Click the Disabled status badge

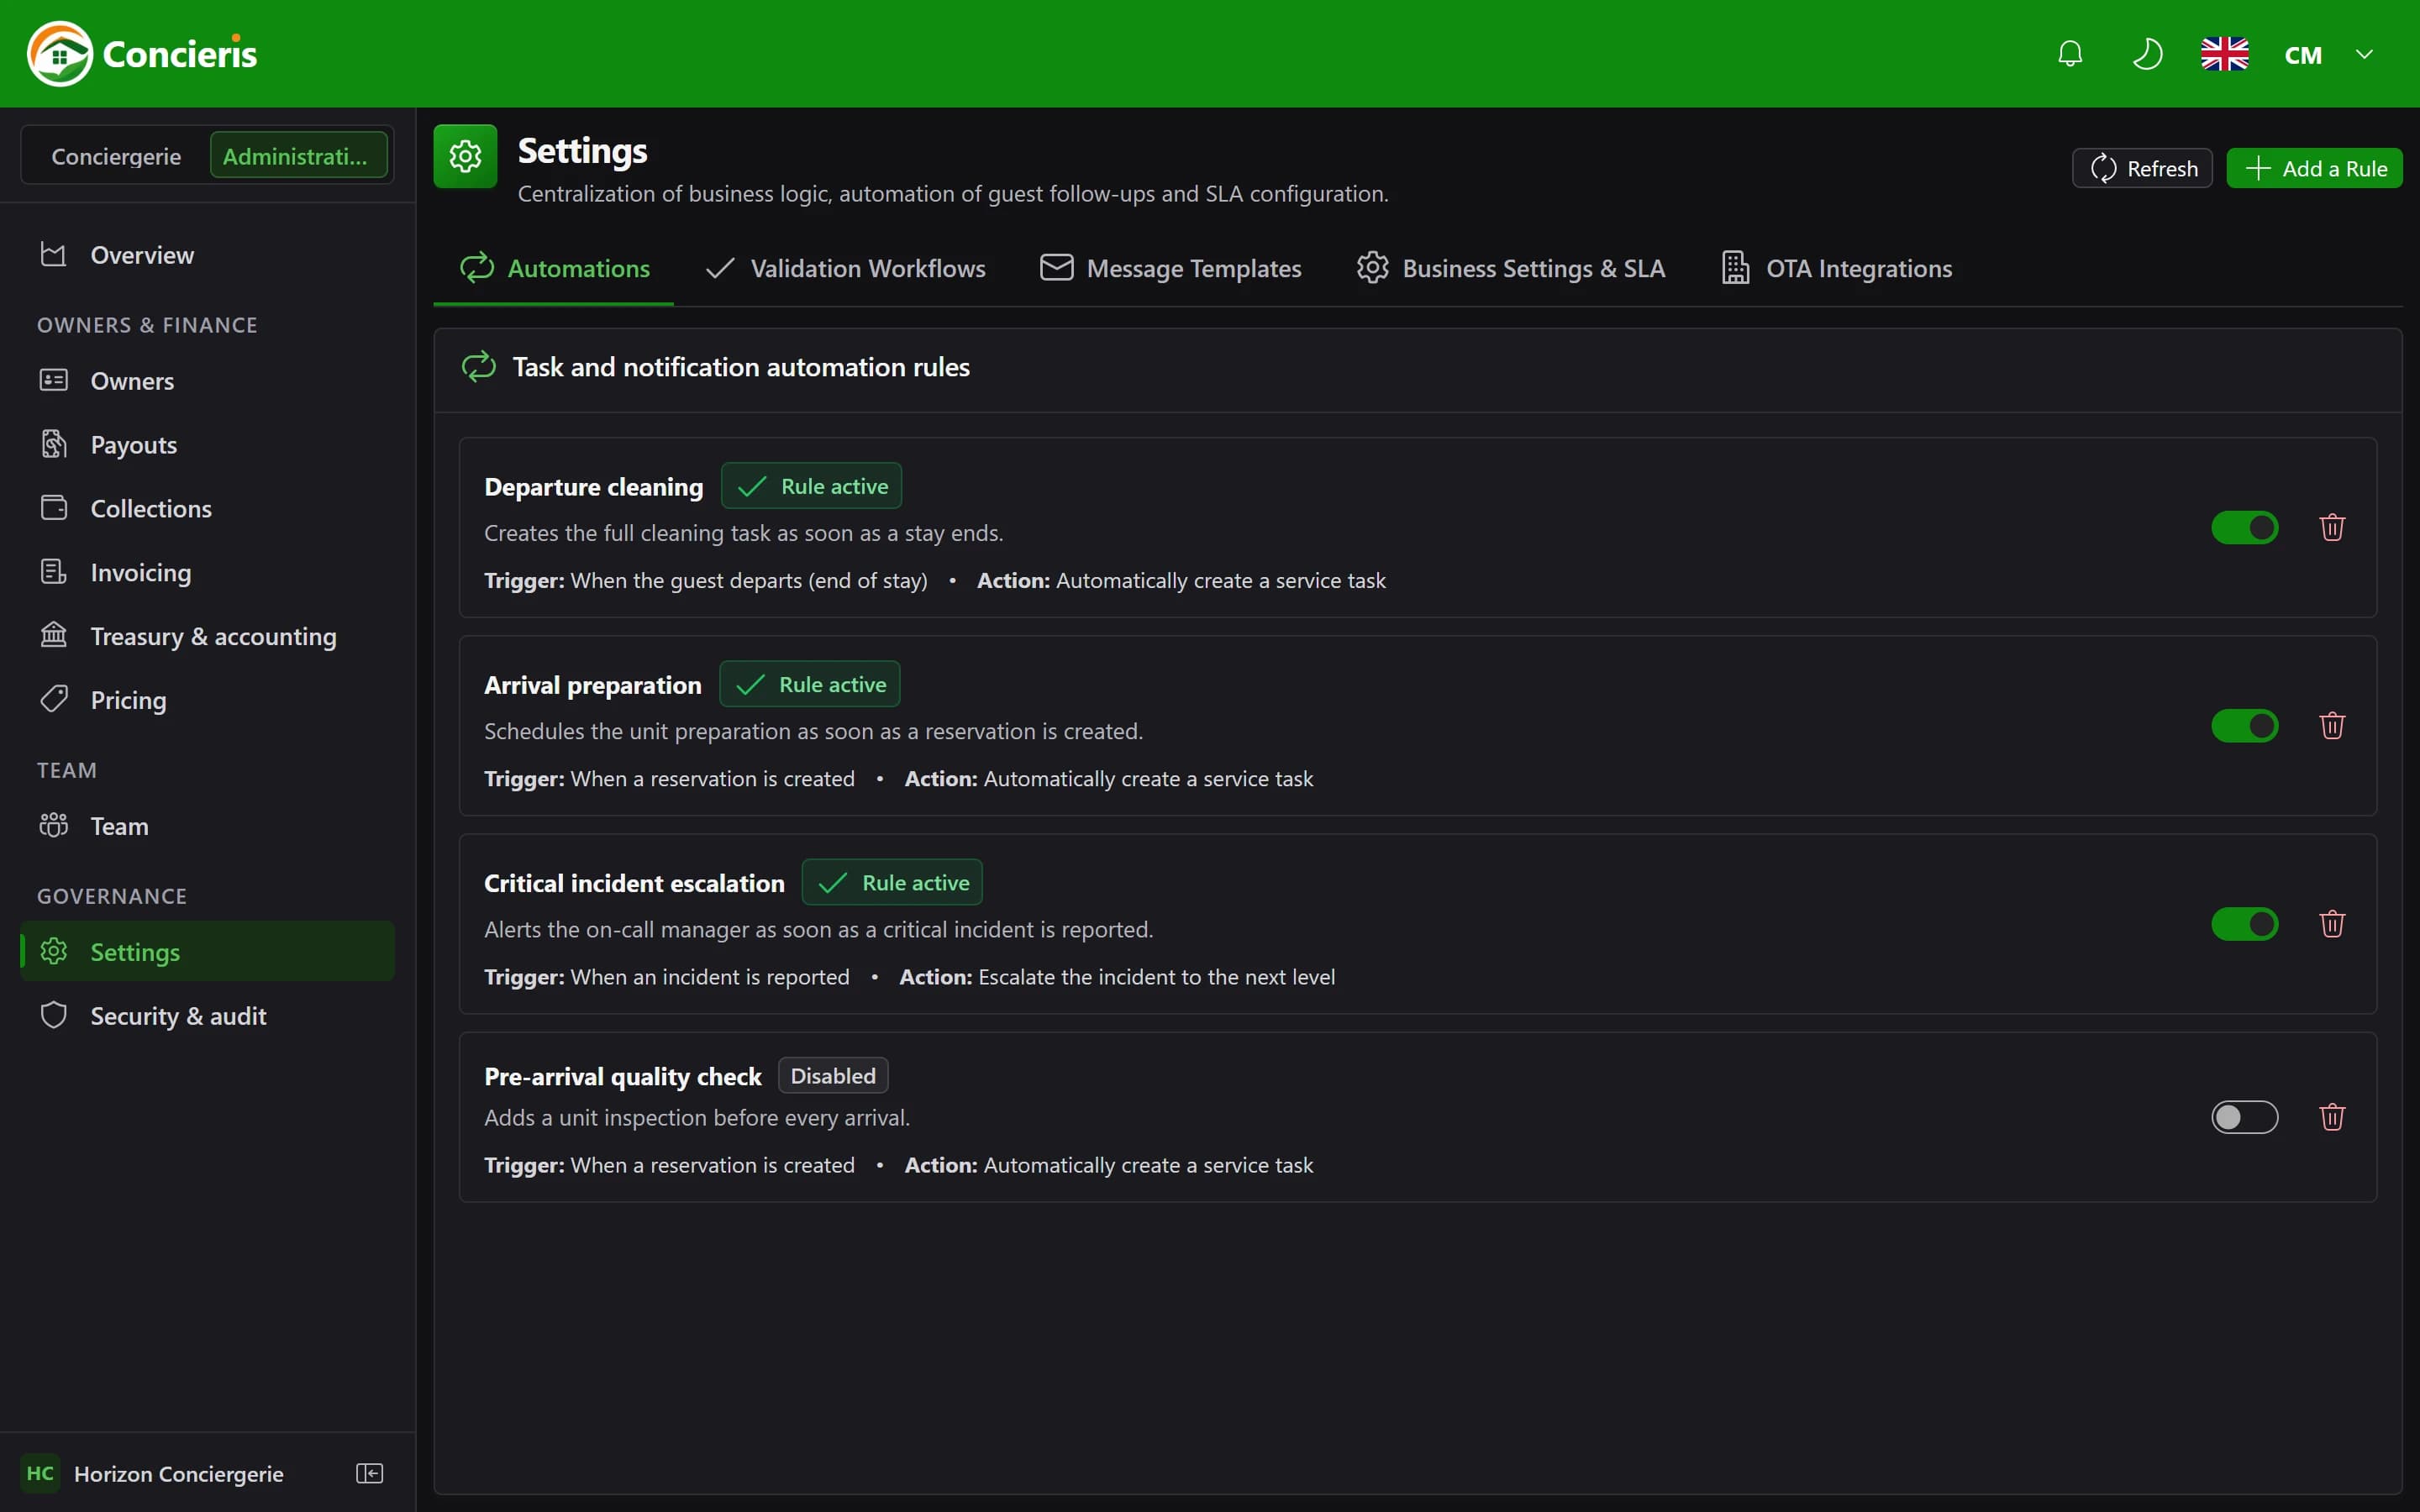[833, 1076]
